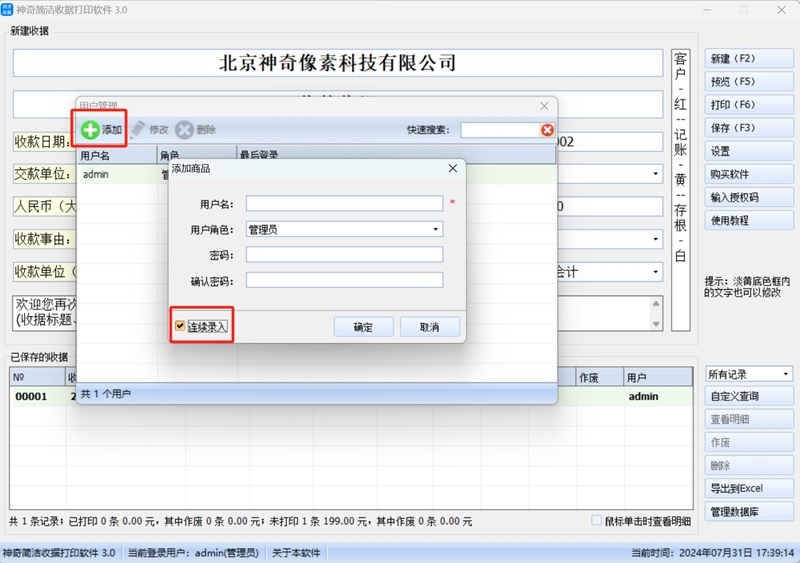Click the 新建（F2）button
This screenshot has height=563, width=800.
(749, 59)
